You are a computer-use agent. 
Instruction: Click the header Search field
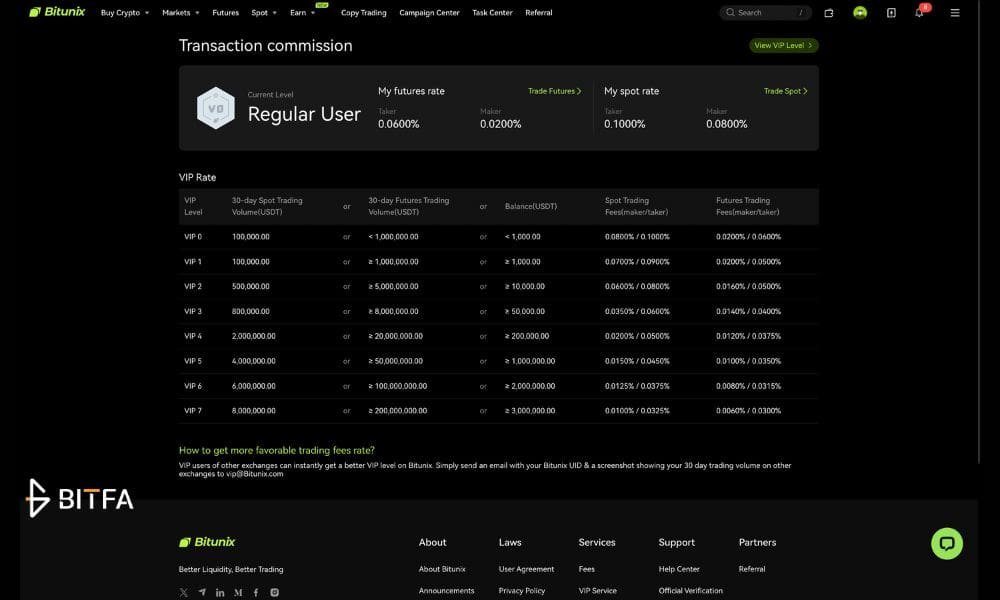[765, 12]
